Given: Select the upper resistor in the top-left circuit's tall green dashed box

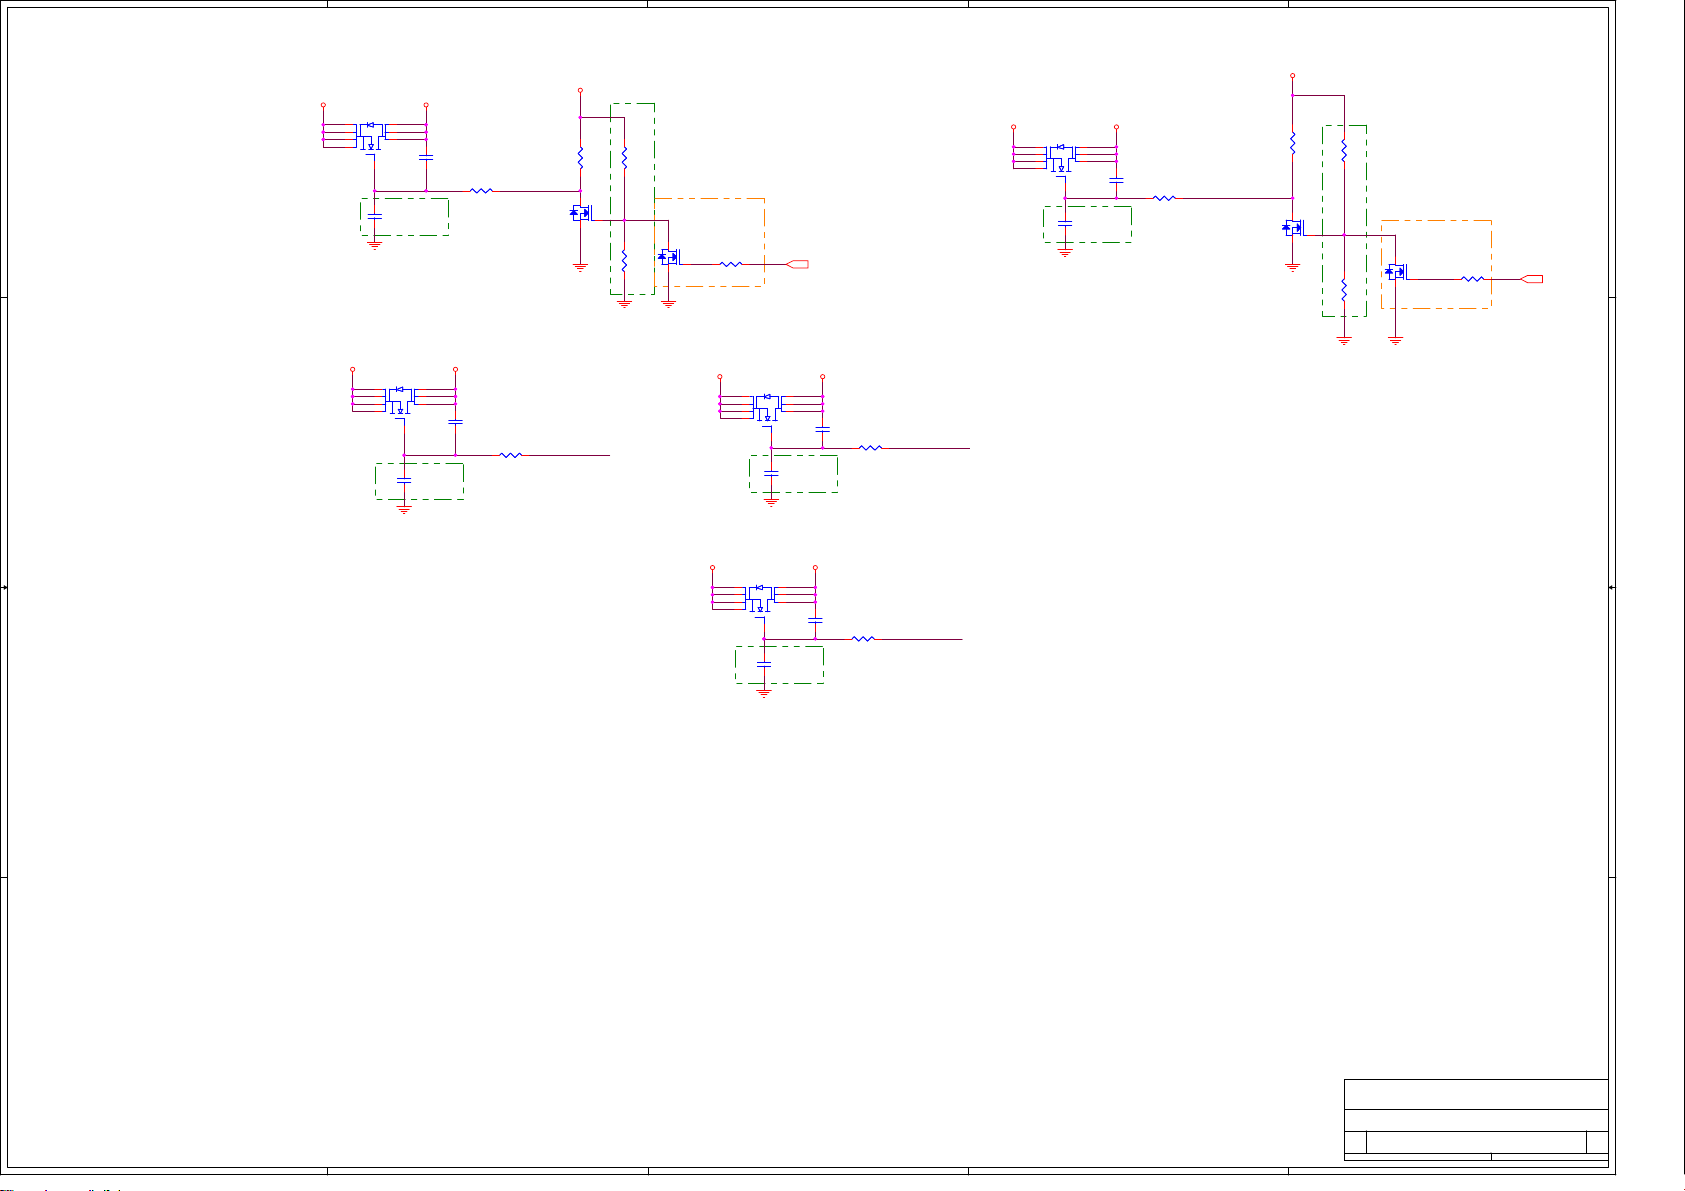Looking at the screenshot, I should click(624, 157).
